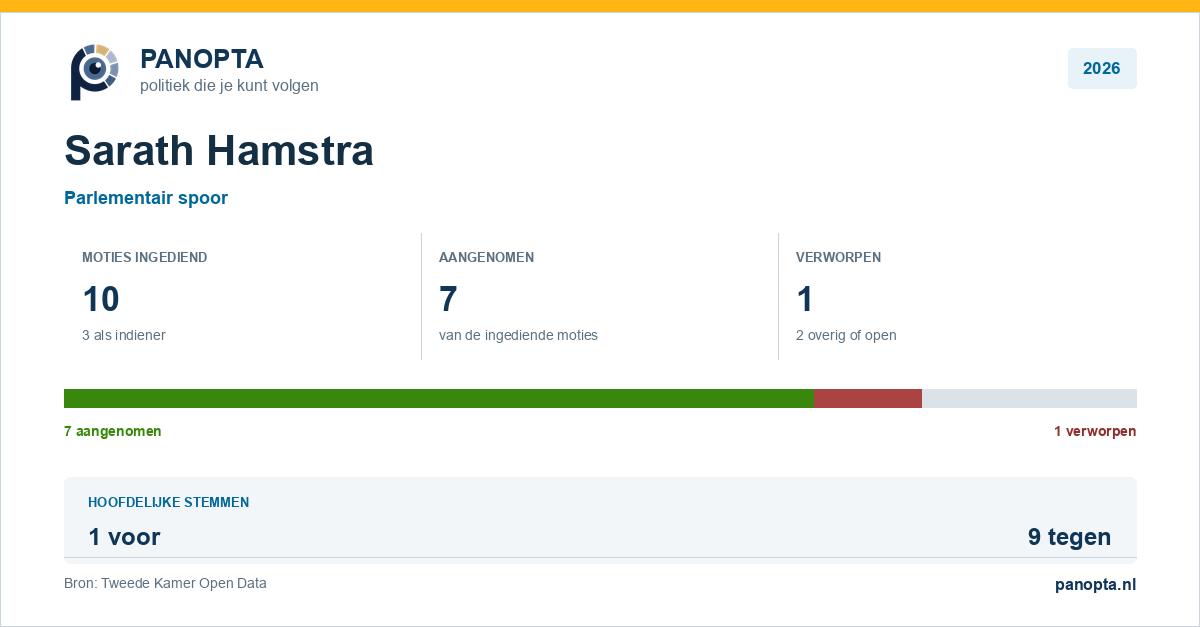The width and height of the screenshot is (1200, 627).
Task: Click the adopted motions value 7
Action: click(x=449, y=299)
